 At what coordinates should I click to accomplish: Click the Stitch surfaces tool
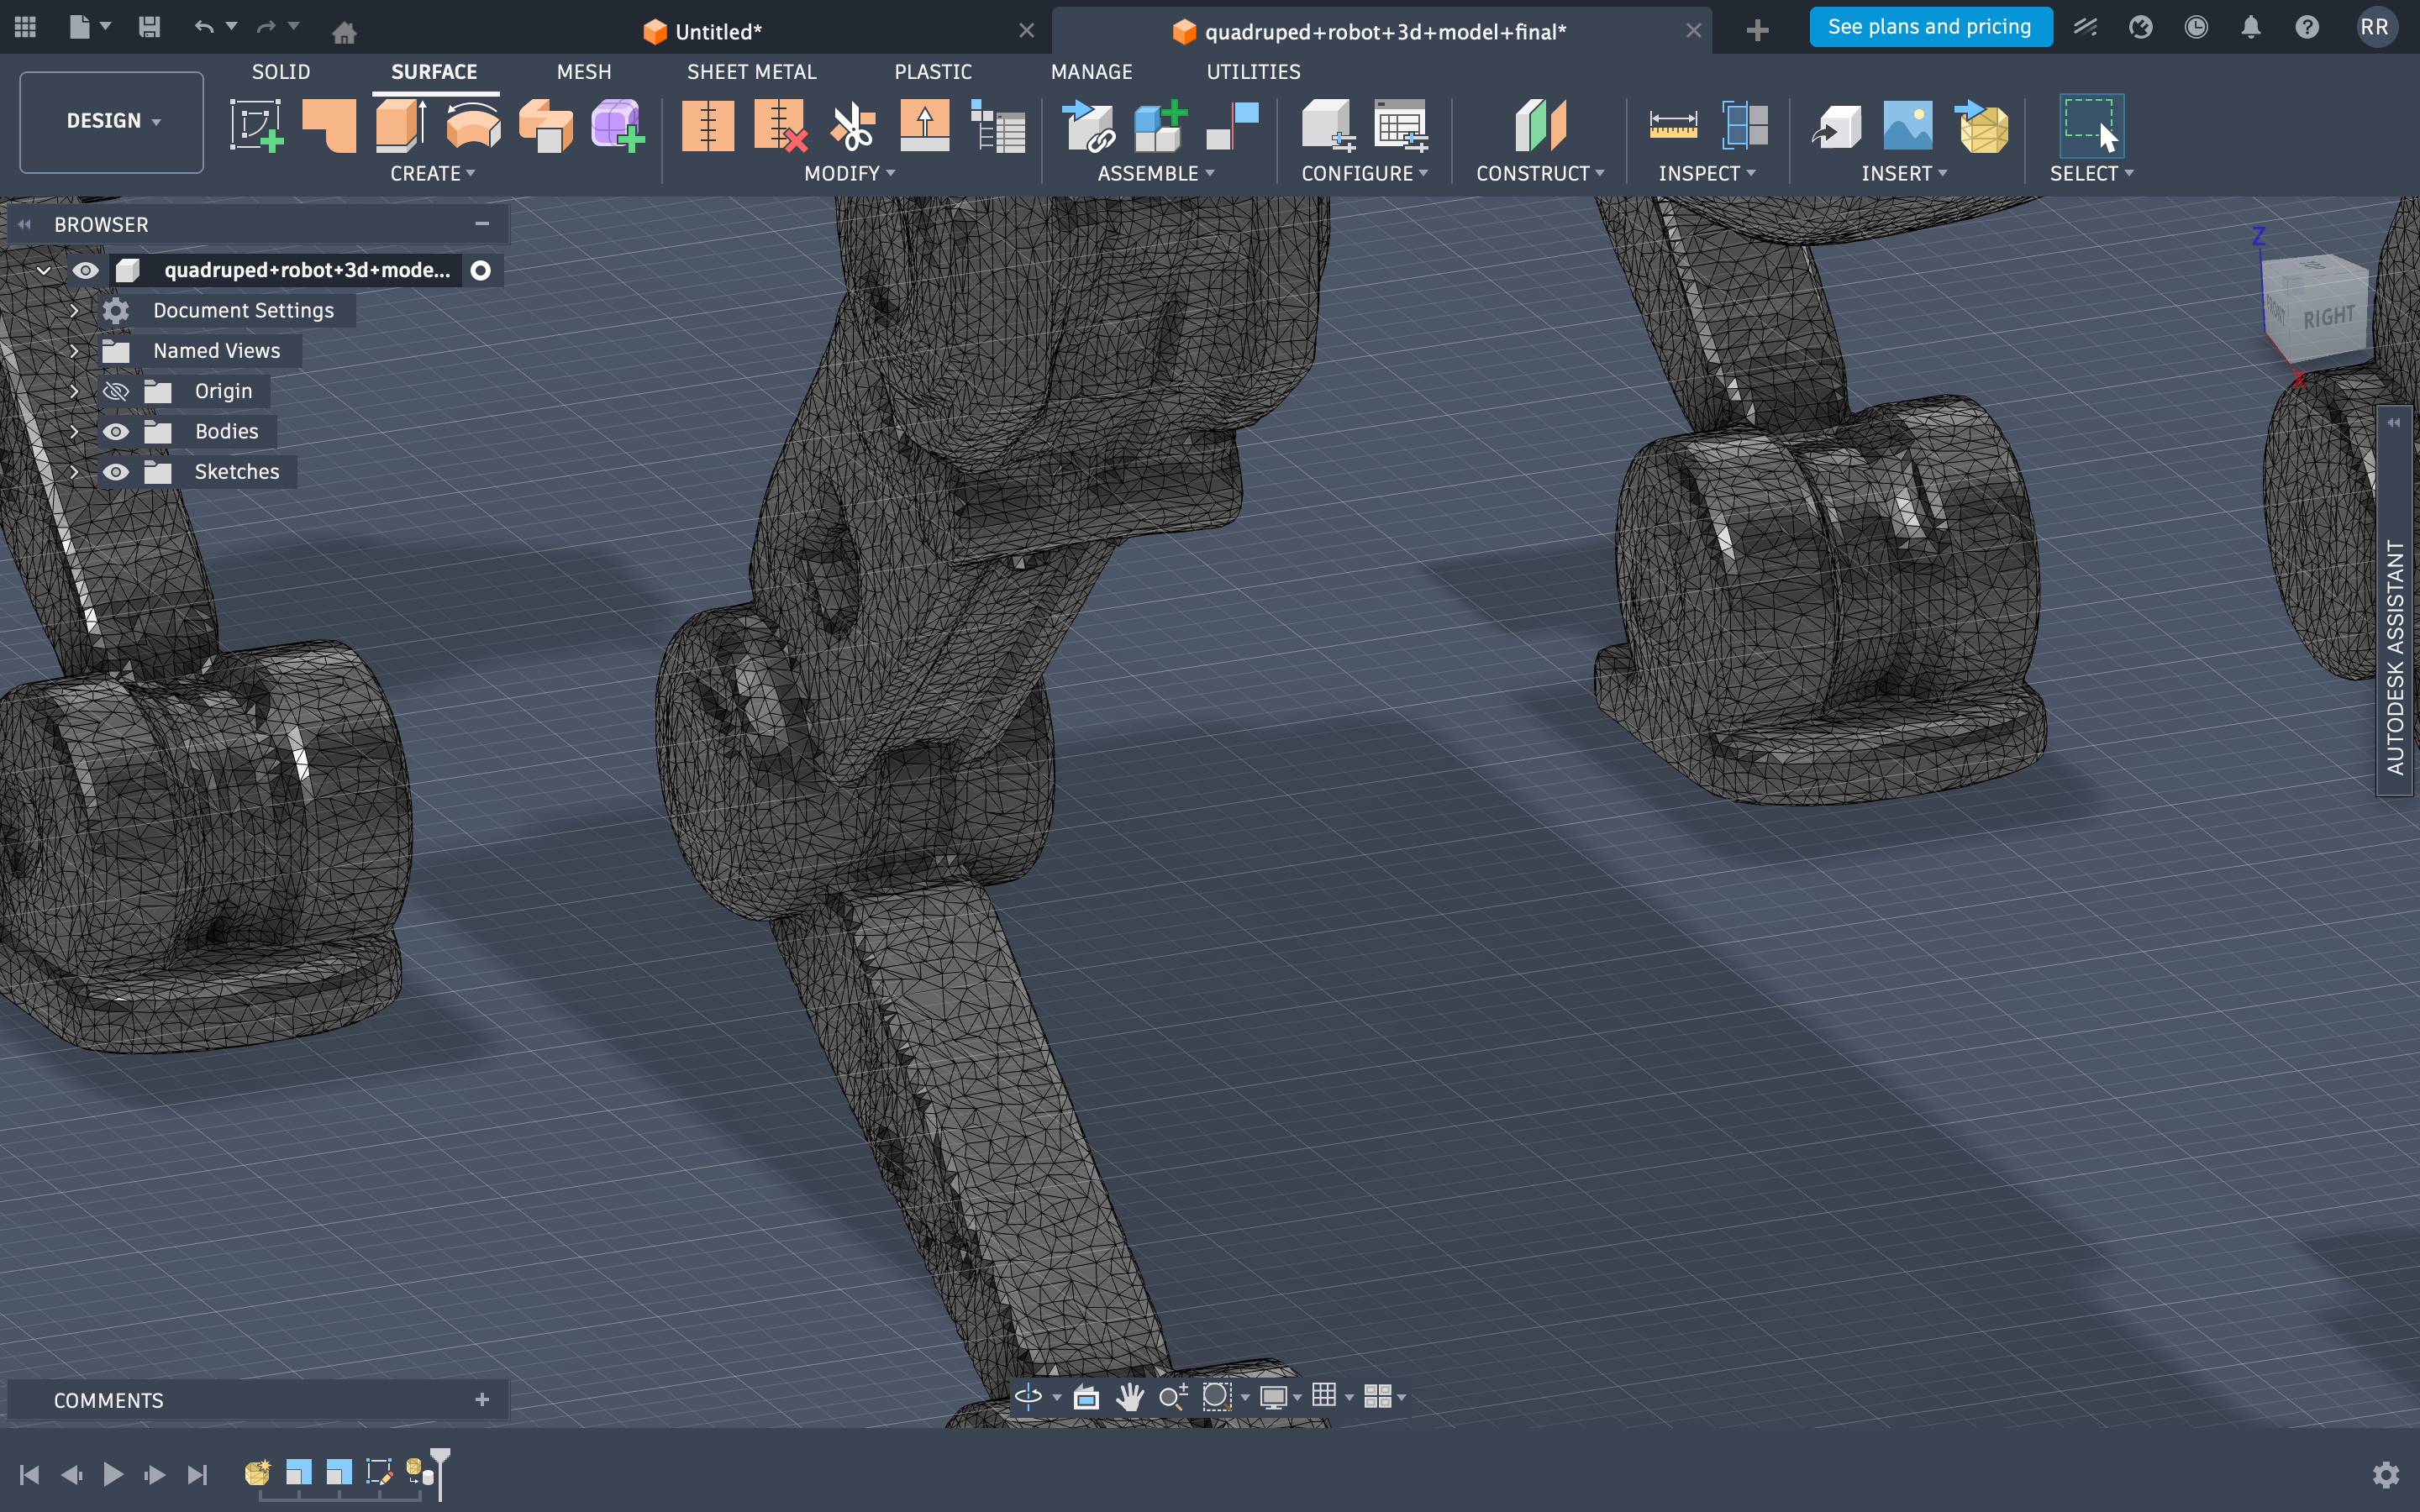pos(707,126)
